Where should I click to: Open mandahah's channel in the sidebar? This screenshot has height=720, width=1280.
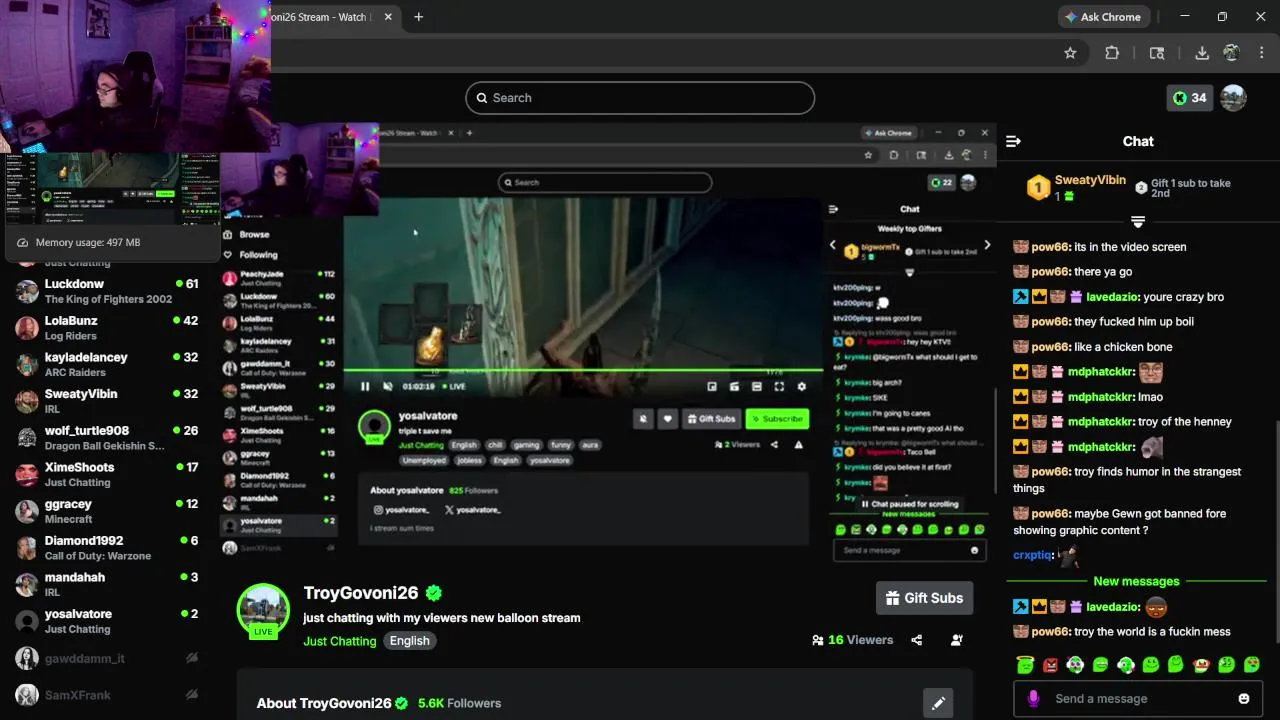pos(108,584)
